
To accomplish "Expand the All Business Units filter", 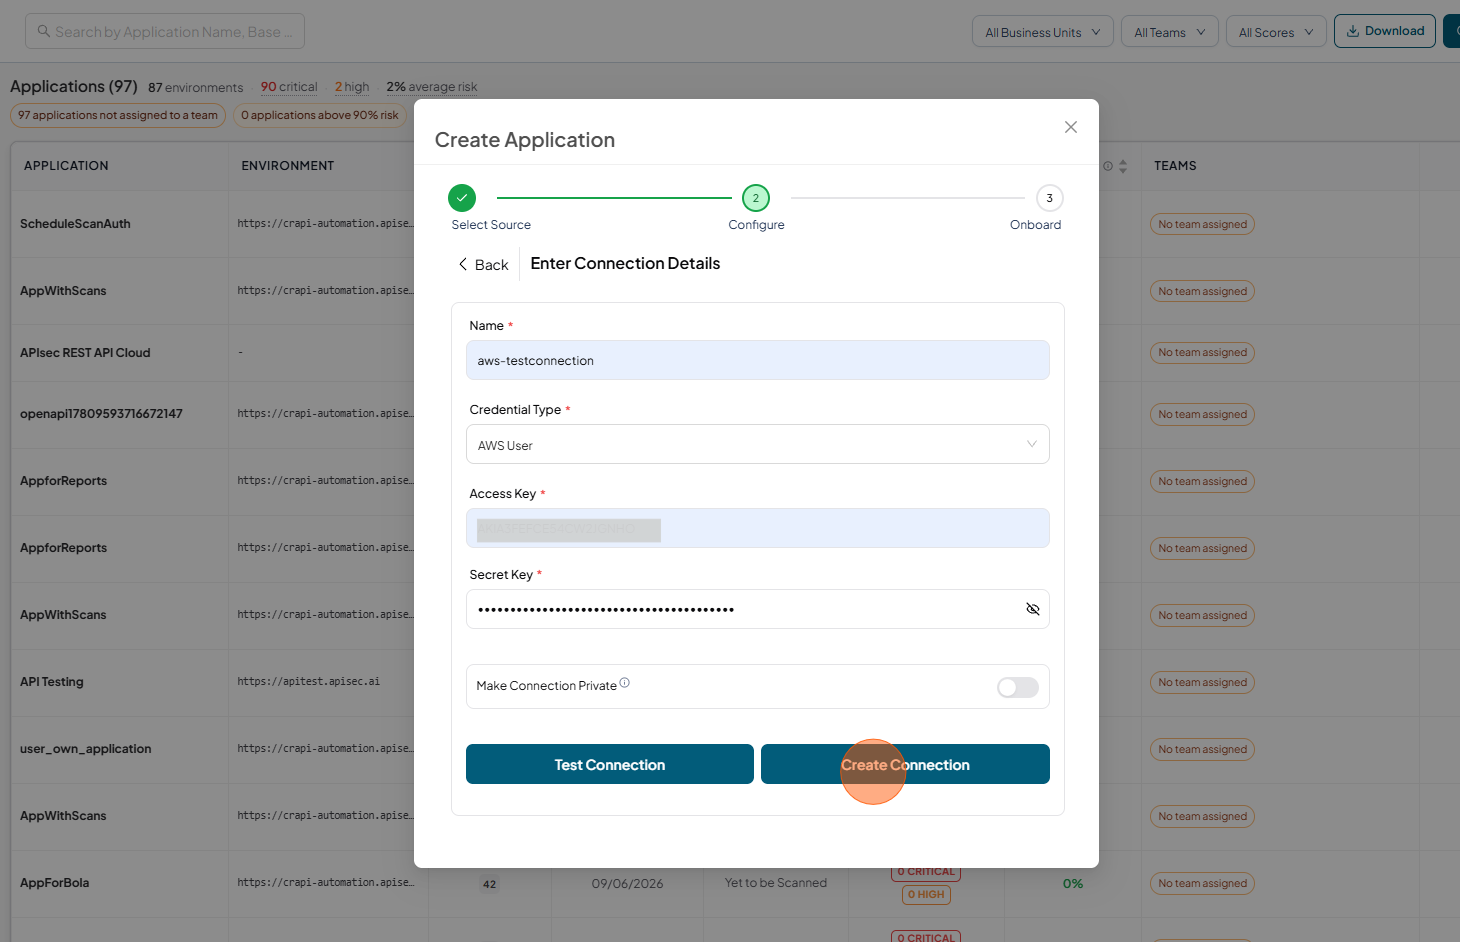I will pos(1043,32).
